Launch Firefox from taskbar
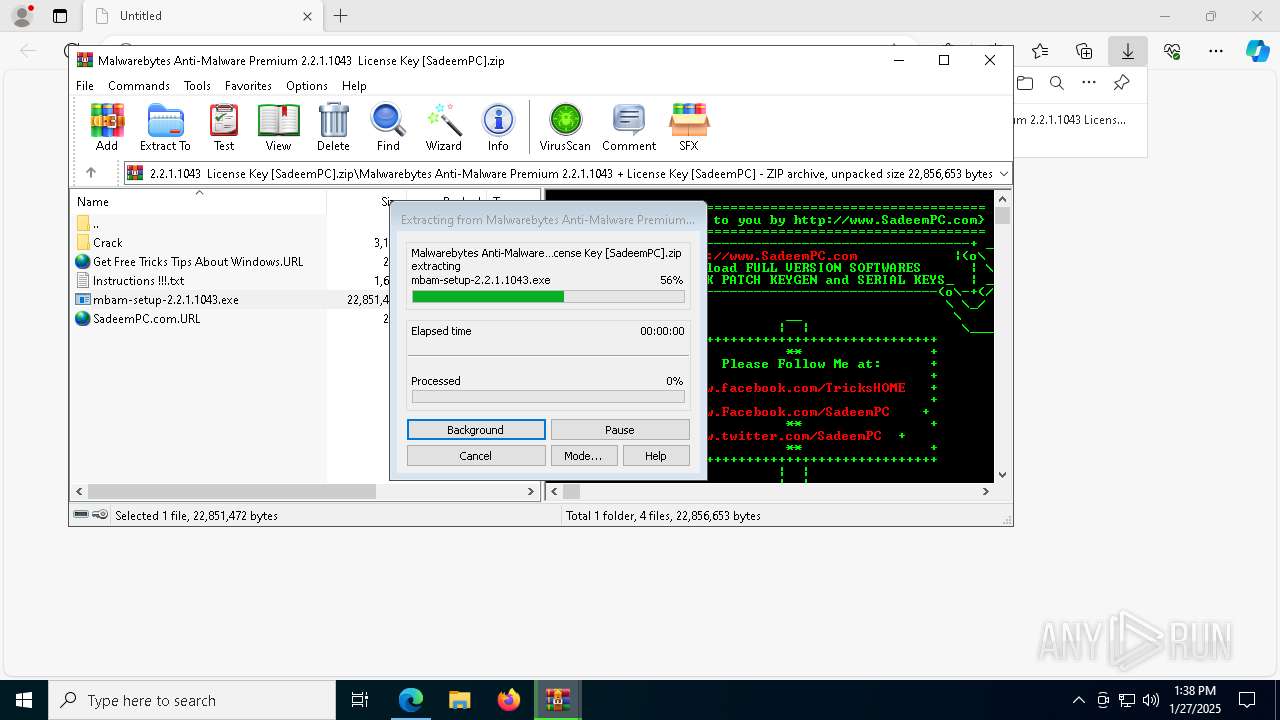This screenshot has width=1280, height=720. point(509,700)
